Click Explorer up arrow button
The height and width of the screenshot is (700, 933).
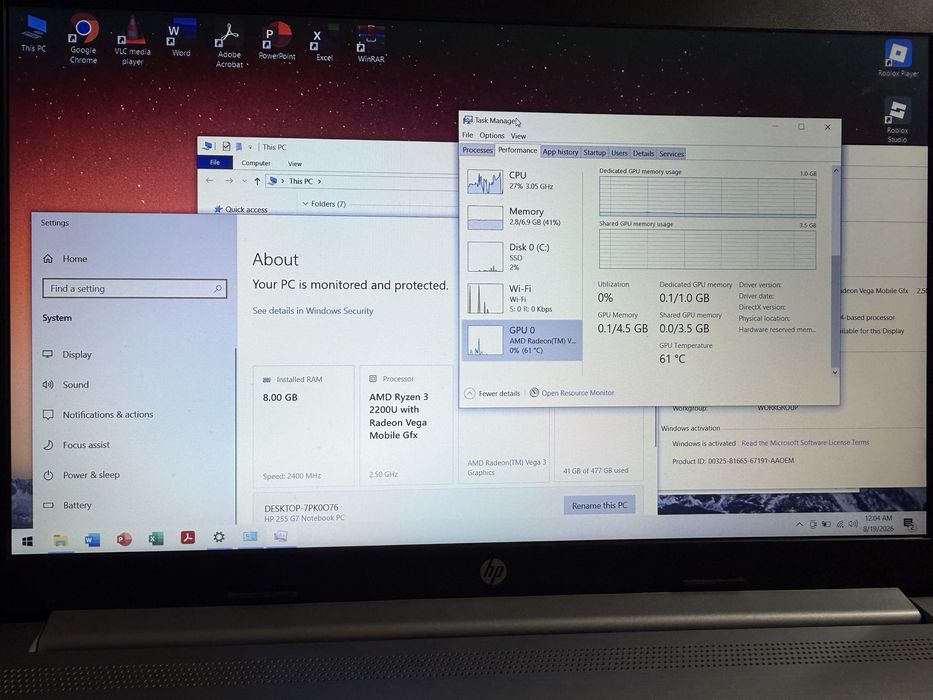click(257, 181)
